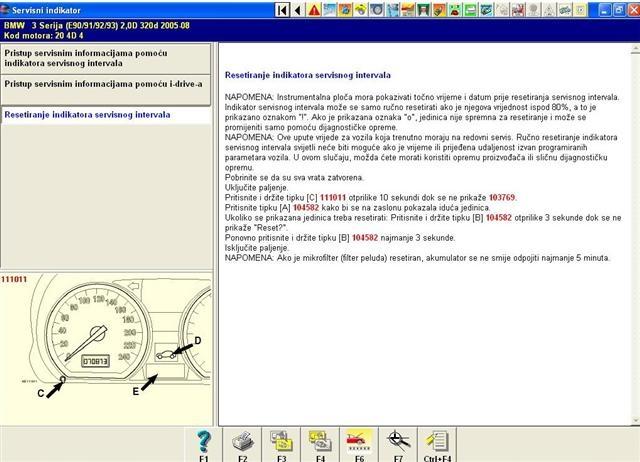Click the F2 printer icon
The height and width of the screenshot is (462, 640).
coord(242,445)
